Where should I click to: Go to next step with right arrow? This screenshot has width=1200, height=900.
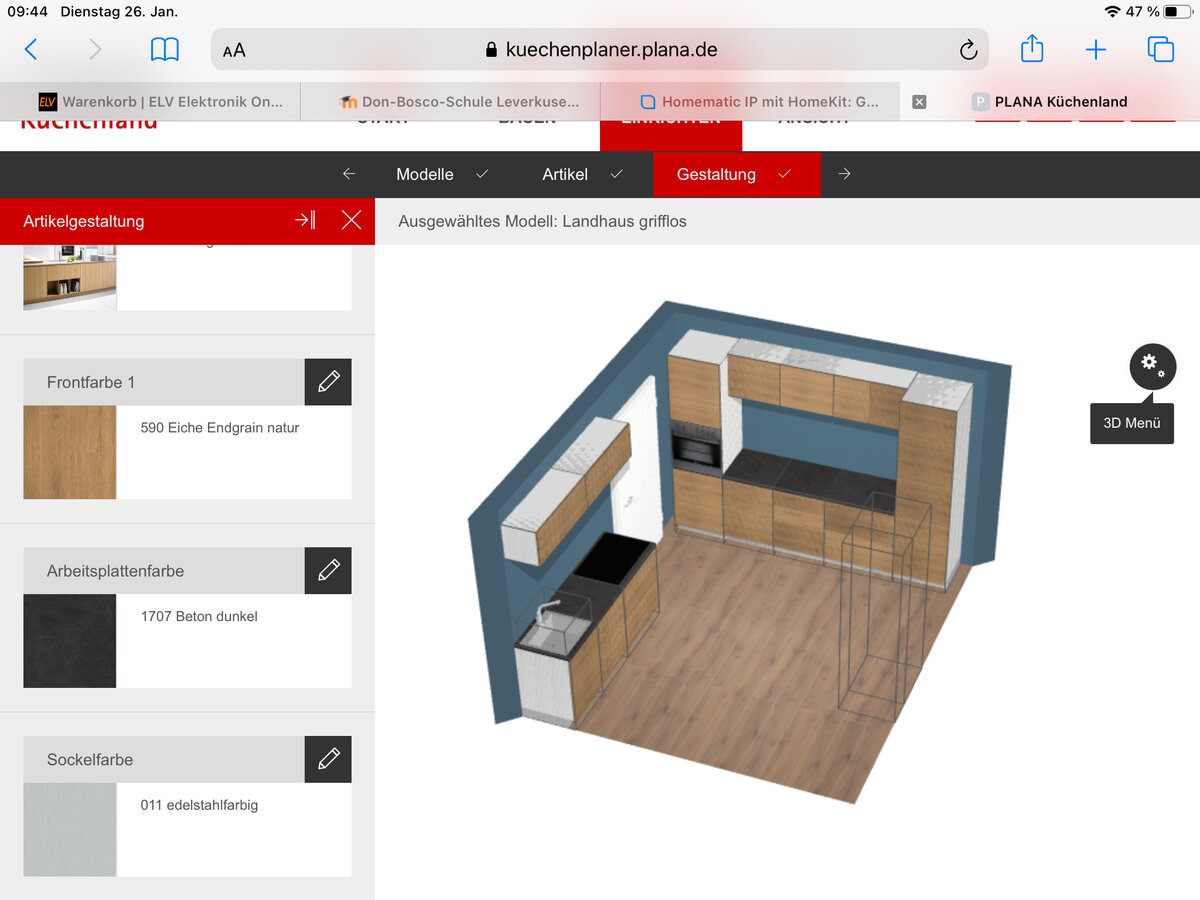(845, 174)
